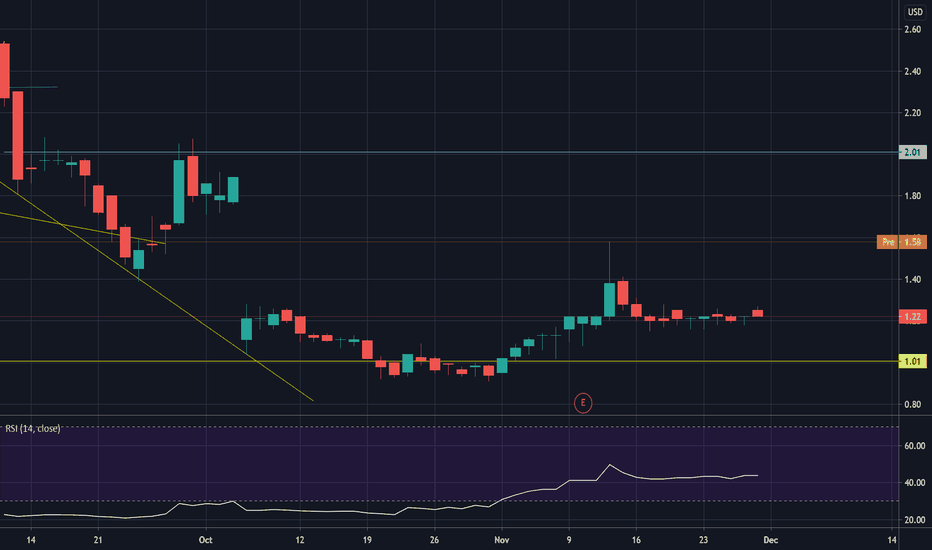The height and width of the screenshot is (550, 932).
Task: Click the 2.20 price axis value
Action: click(912, 113)
